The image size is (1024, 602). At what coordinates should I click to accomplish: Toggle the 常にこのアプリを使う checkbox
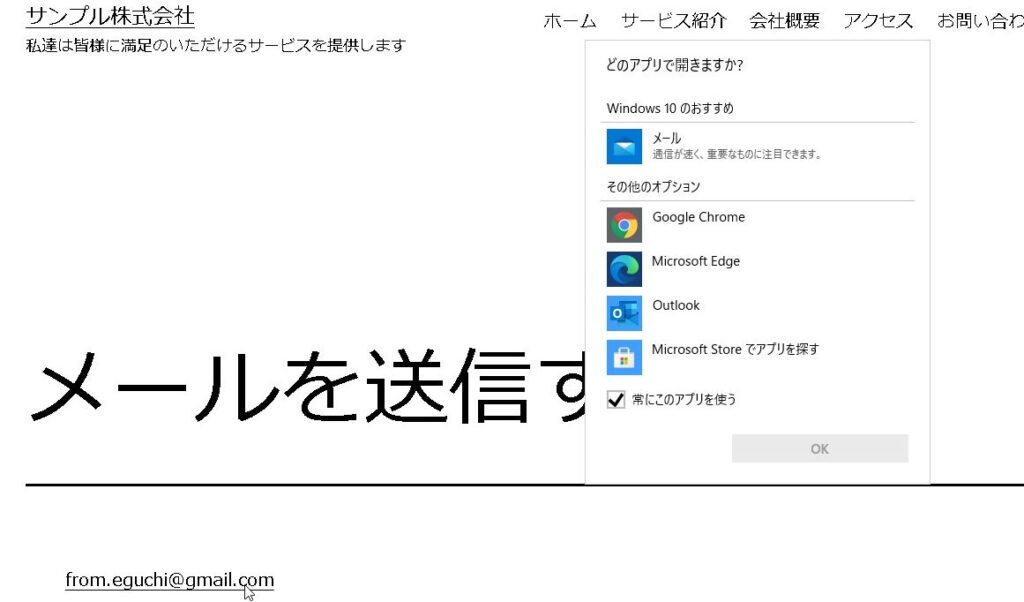click(616, 400)
